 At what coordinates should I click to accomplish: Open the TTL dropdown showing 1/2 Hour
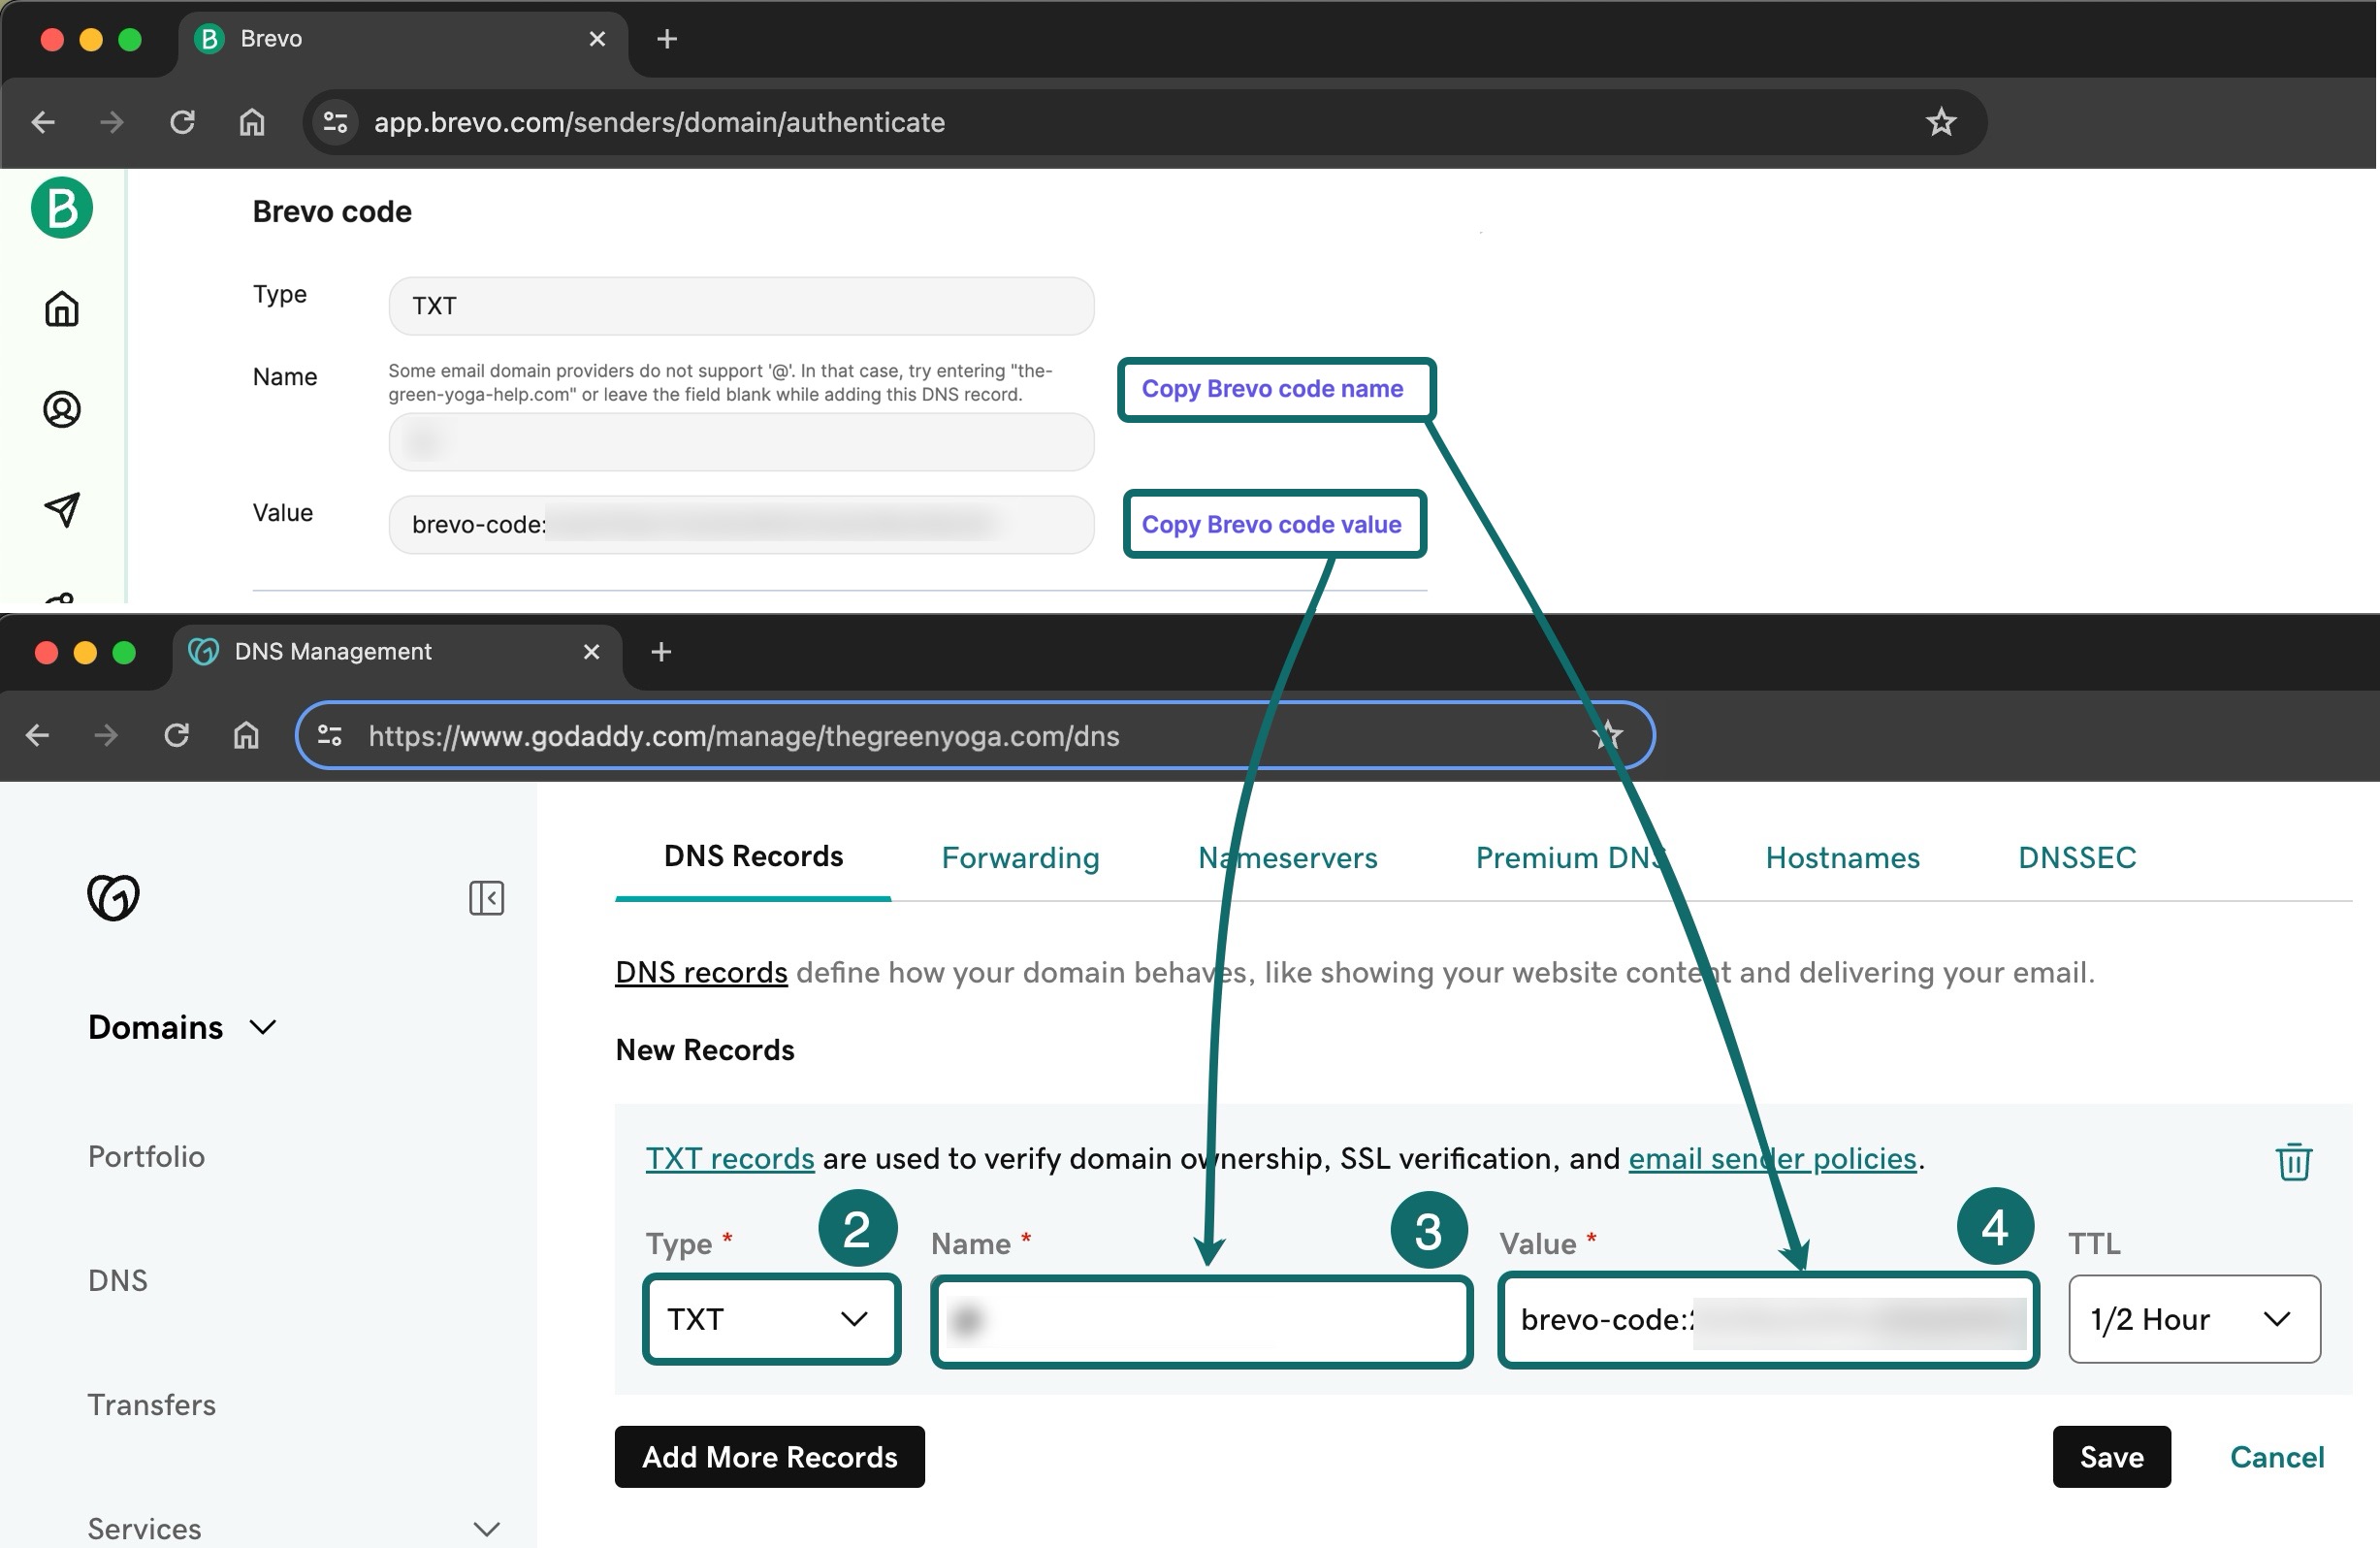coord(2194,1319)
